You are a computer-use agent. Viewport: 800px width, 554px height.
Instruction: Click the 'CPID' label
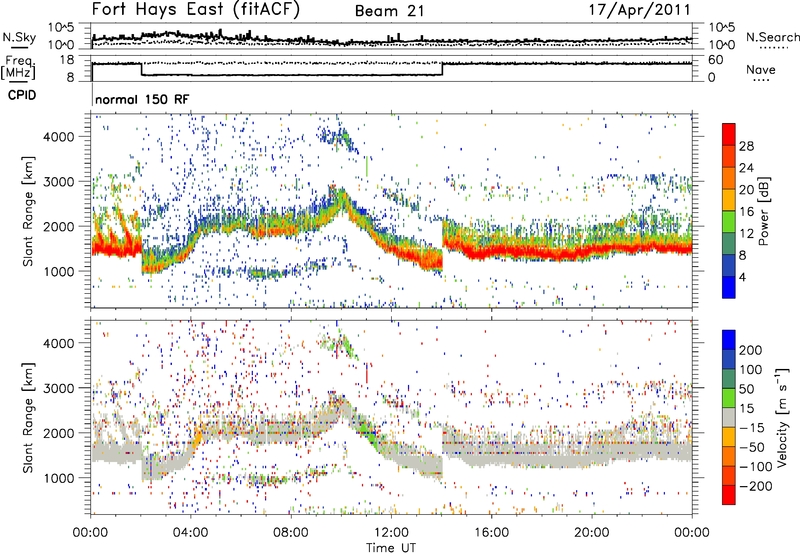(22, 95)
